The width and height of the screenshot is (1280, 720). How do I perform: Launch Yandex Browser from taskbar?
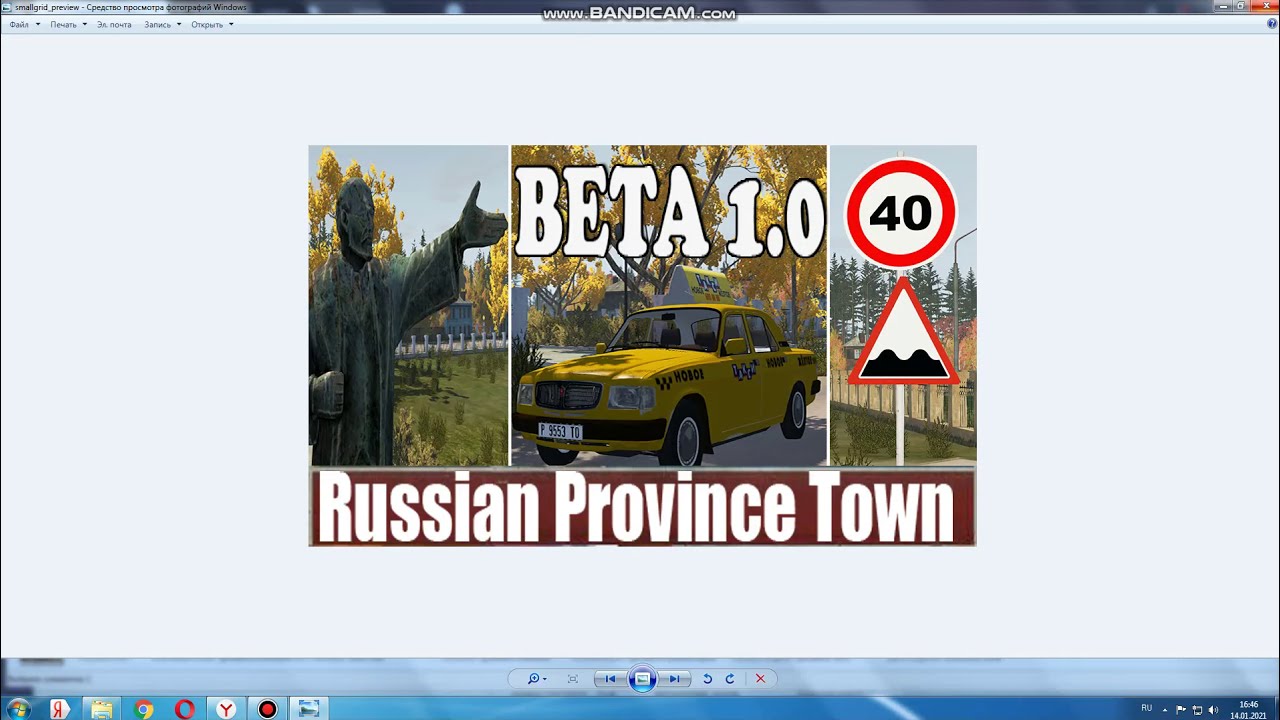(x=227, y=709)
